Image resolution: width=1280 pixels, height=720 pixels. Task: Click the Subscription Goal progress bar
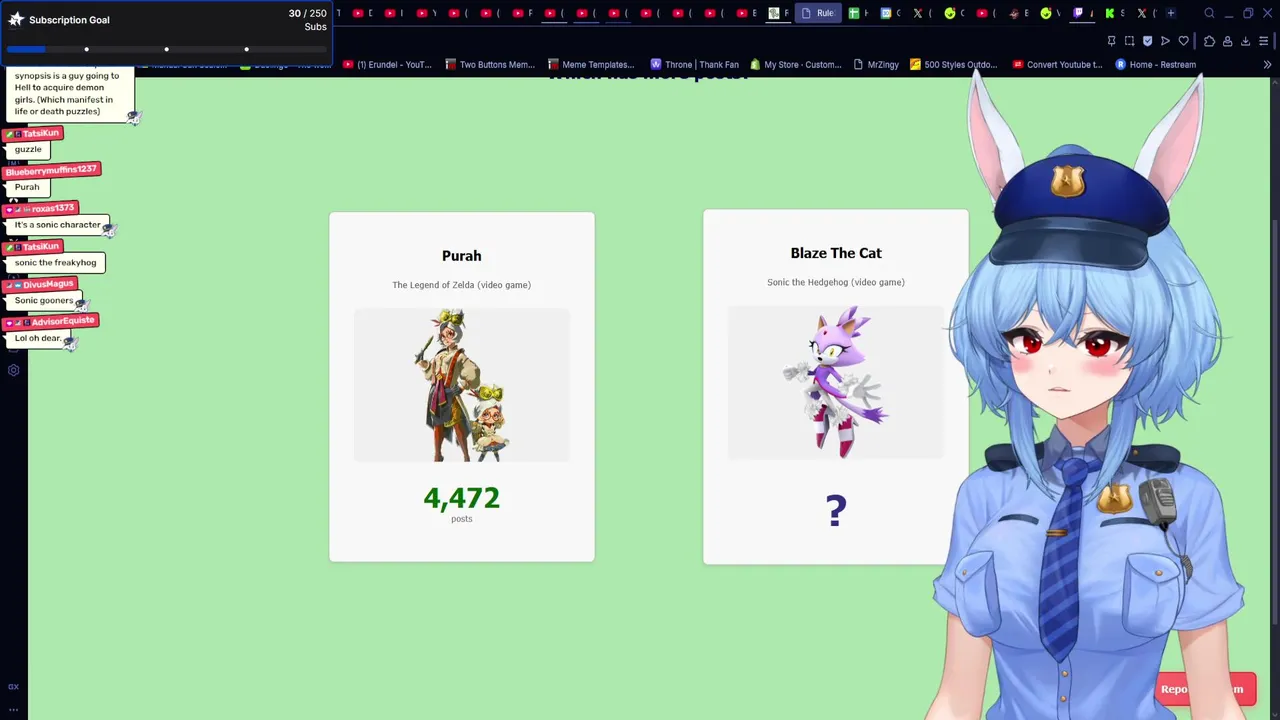click(x=166, y=49)
